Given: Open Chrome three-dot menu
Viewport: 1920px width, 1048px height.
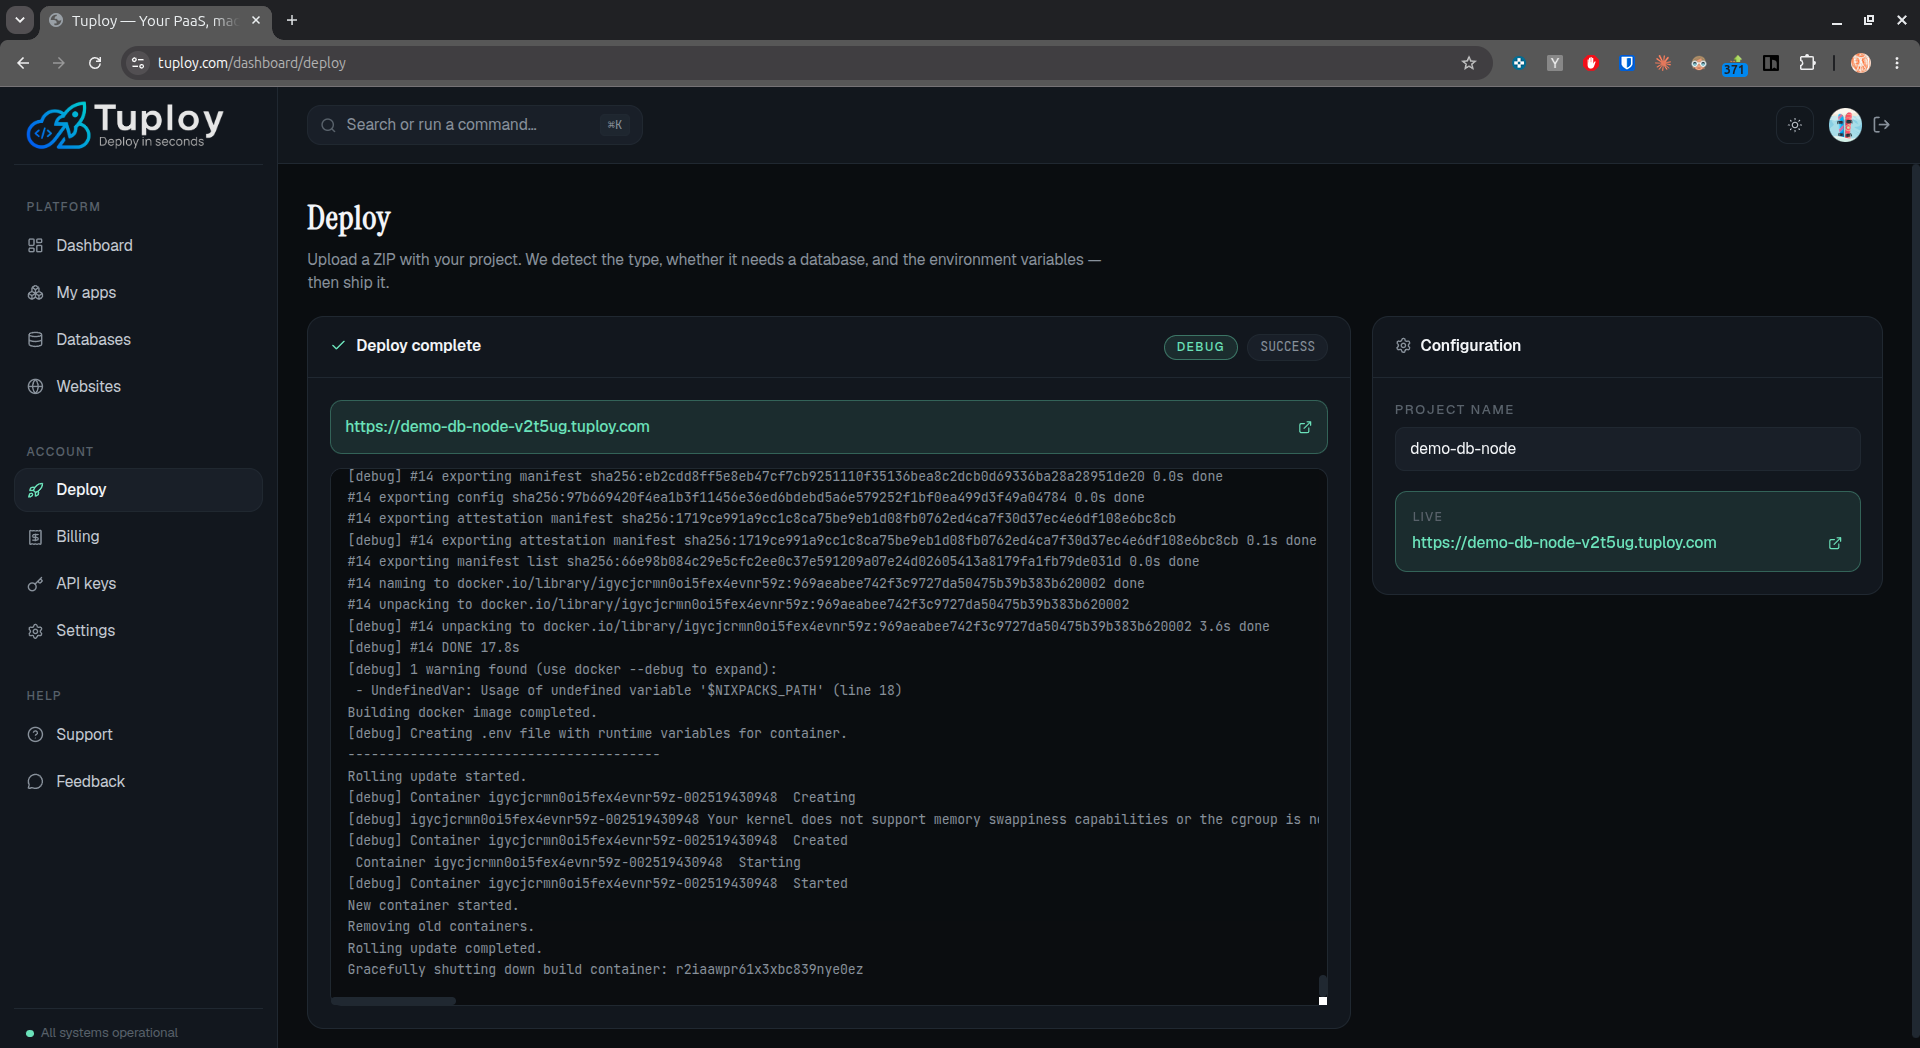Looking at the screenshot, I should pyautogui.click(x=1897, y=63).
